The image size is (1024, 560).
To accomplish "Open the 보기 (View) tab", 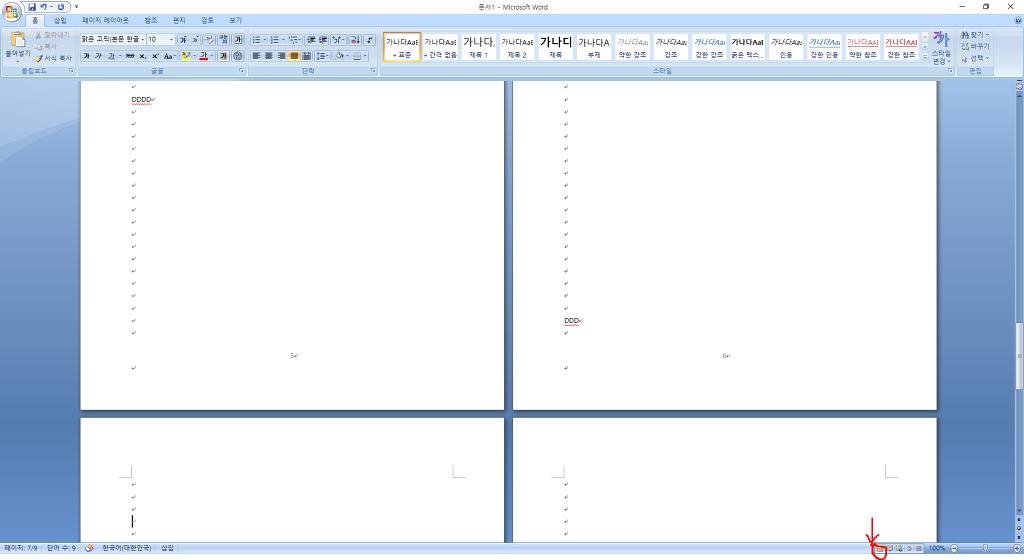I will click(235, 21).
